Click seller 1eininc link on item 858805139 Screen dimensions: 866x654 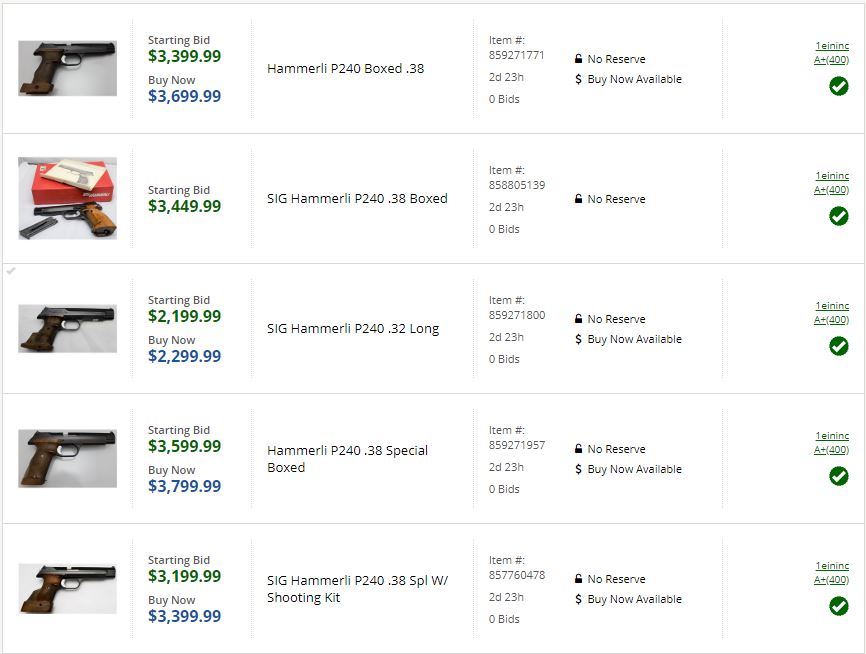(832, 176)
